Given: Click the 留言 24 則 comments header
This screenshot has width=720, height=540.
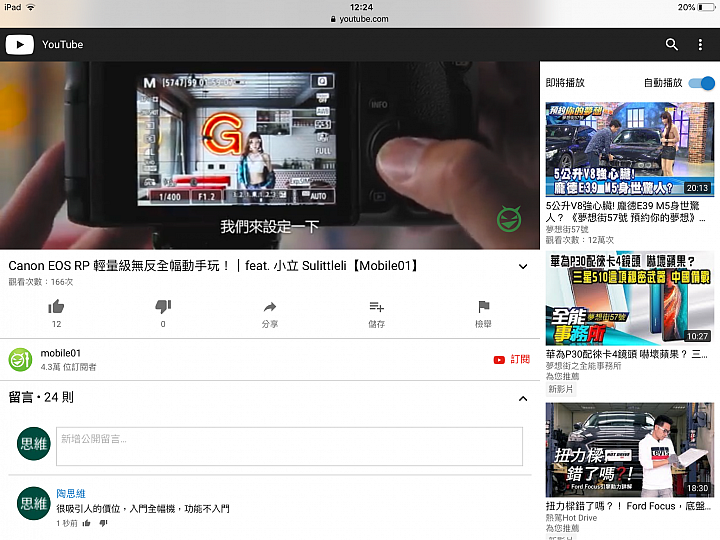Looking at the screenshot, I should click(x=41, y=397).
